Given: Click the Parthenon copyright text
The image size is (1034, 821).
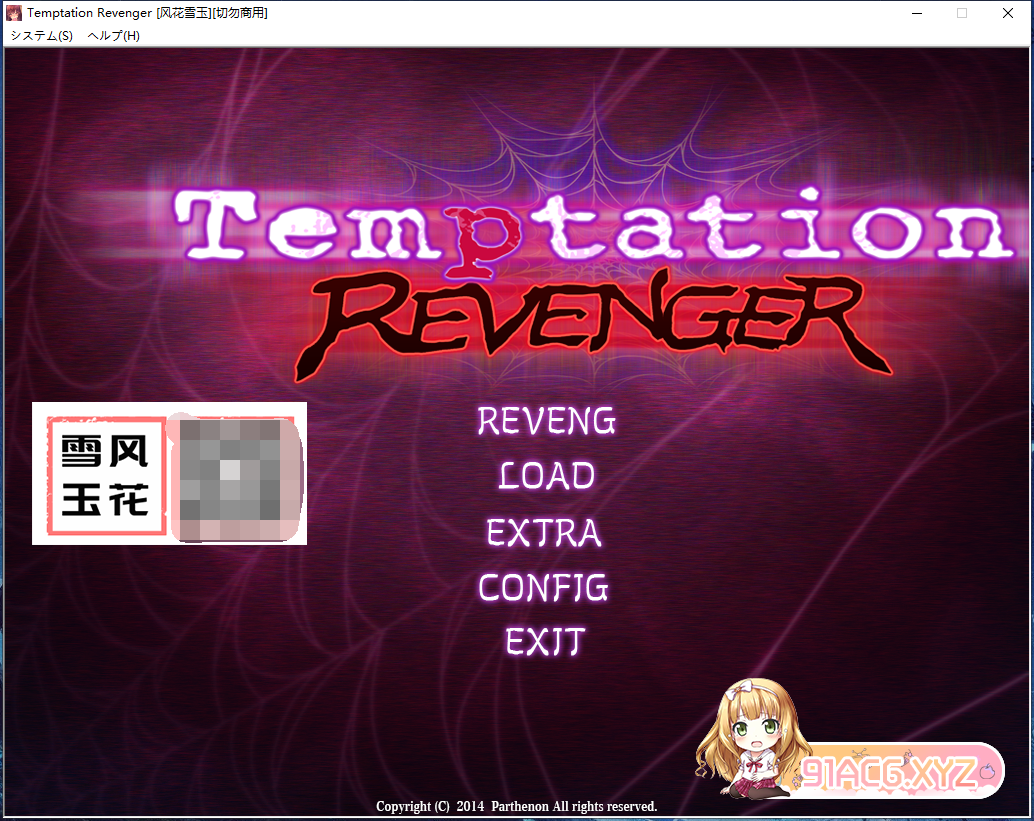Looking at the screenshot, I should pyautogui.click(x=516, y=806).
